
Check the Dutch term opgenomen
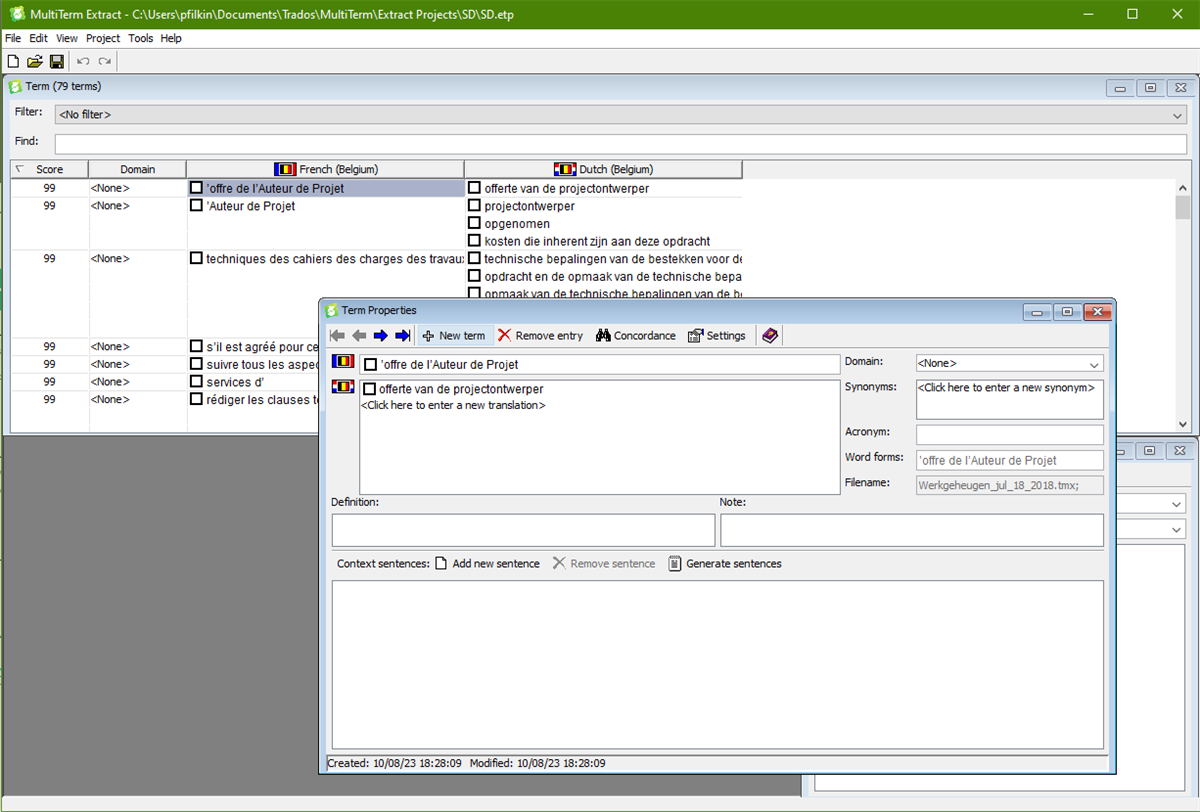[474, 223]
